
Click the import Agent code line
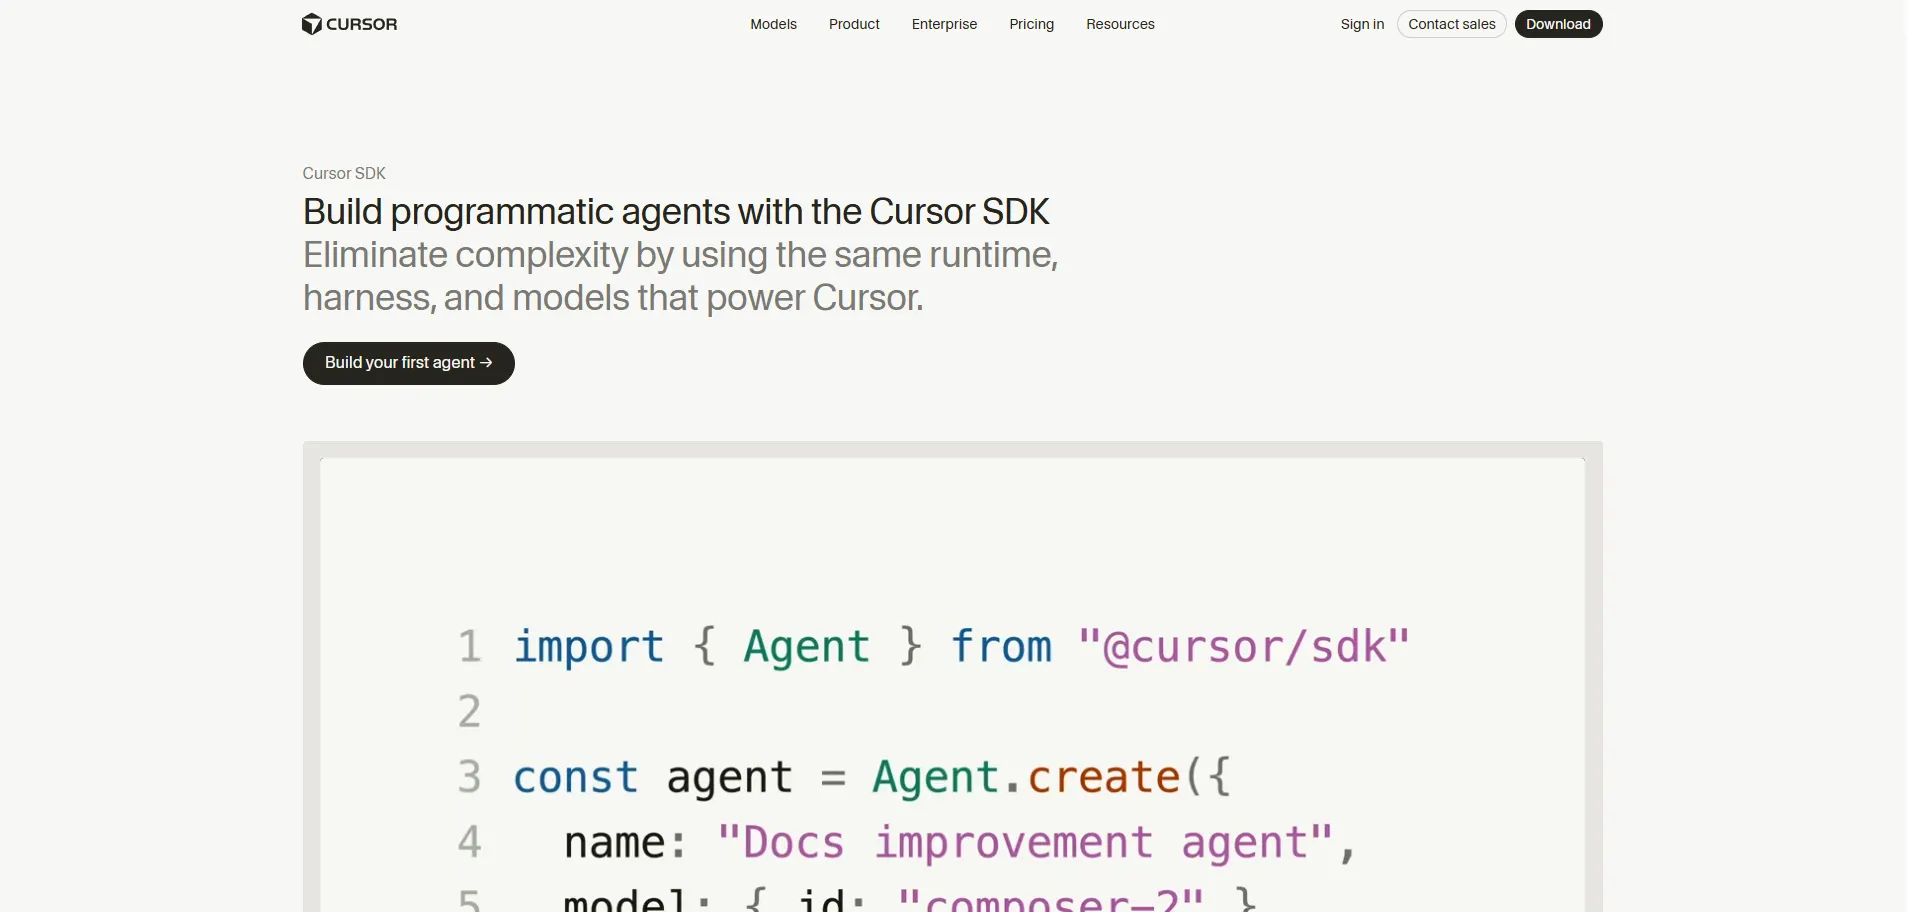pyautogui.click(x=961, y=647)
